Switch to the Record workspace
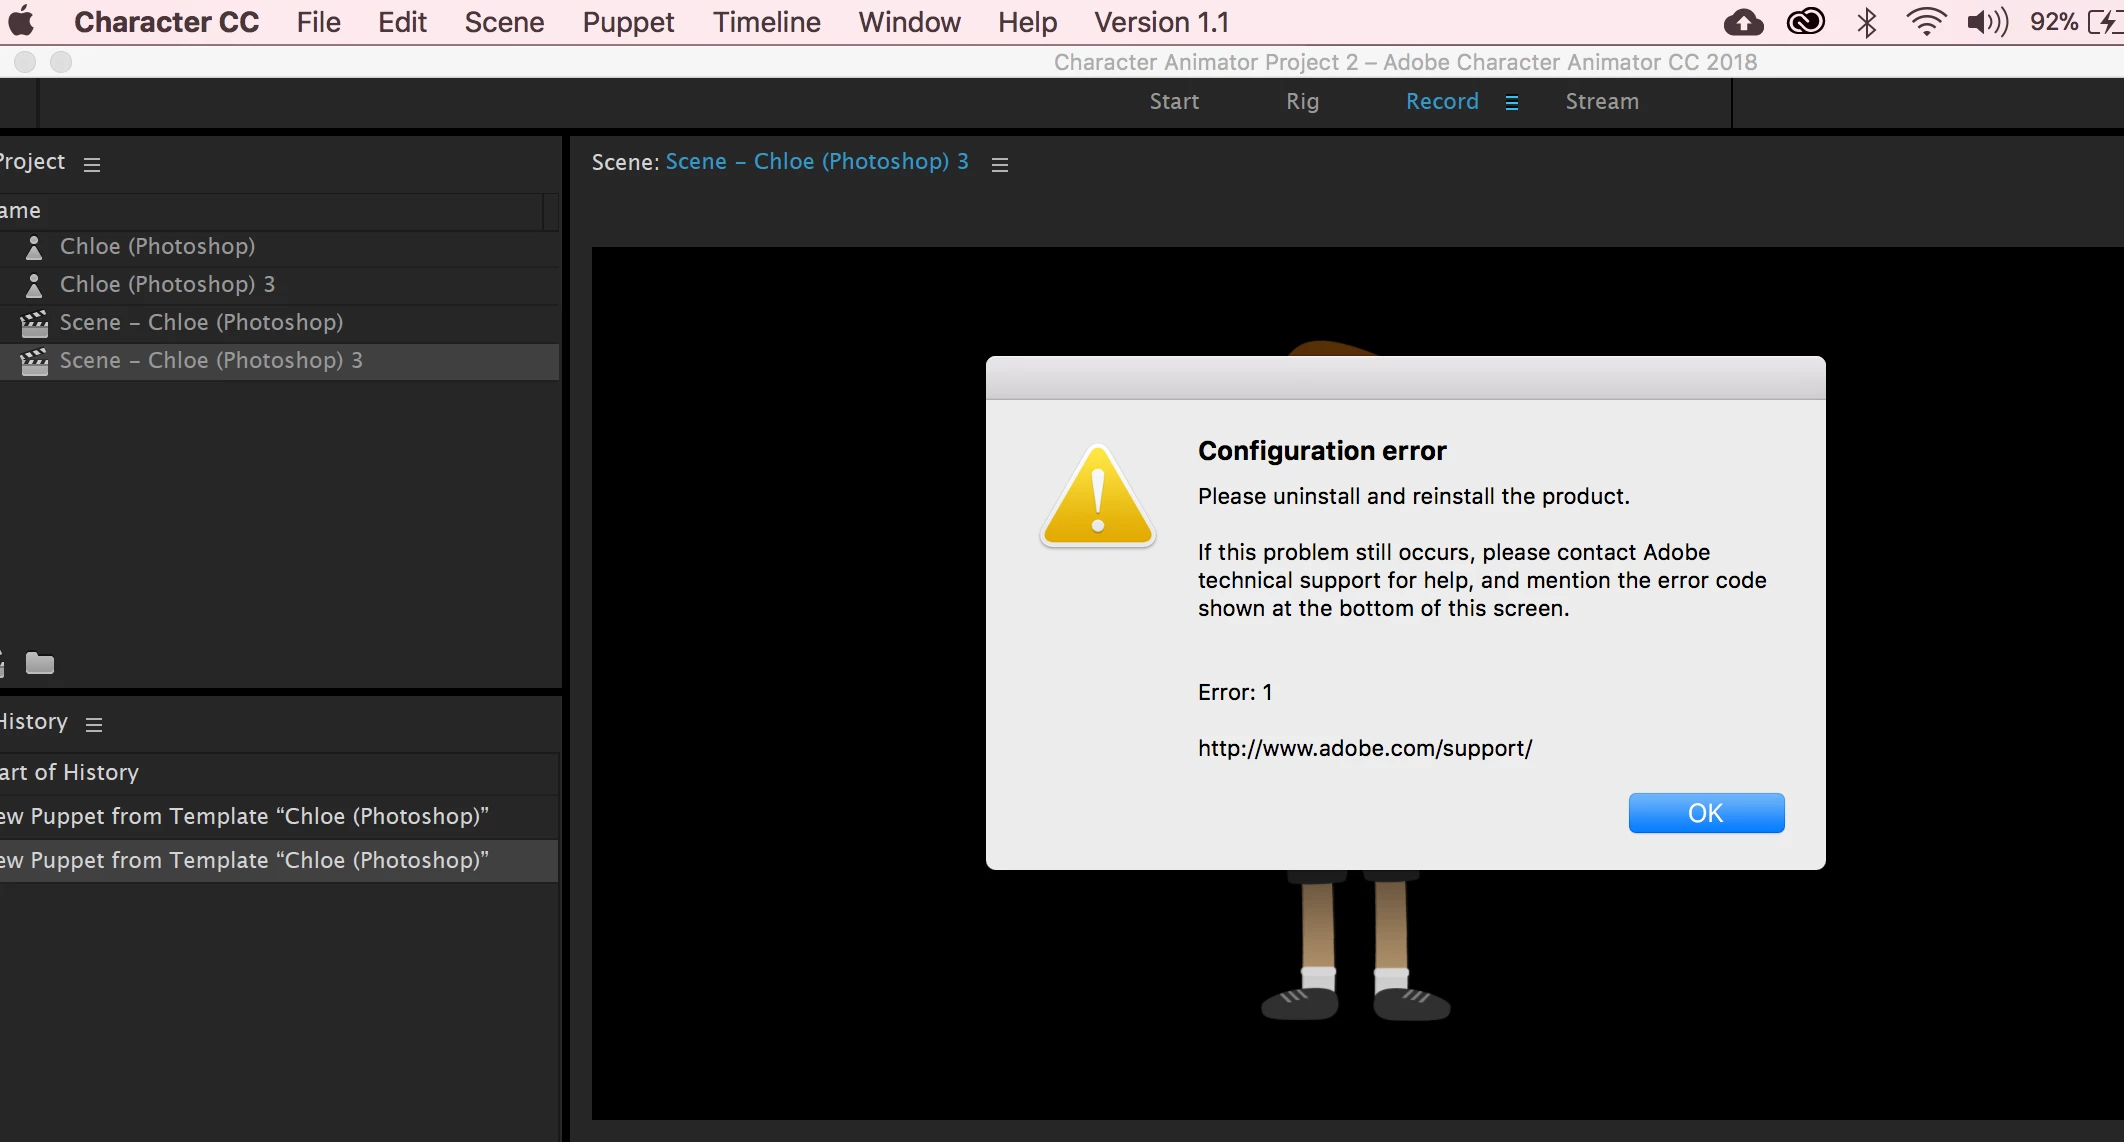Screen dimensions: 2124x1142 (x=1442, y=101)
